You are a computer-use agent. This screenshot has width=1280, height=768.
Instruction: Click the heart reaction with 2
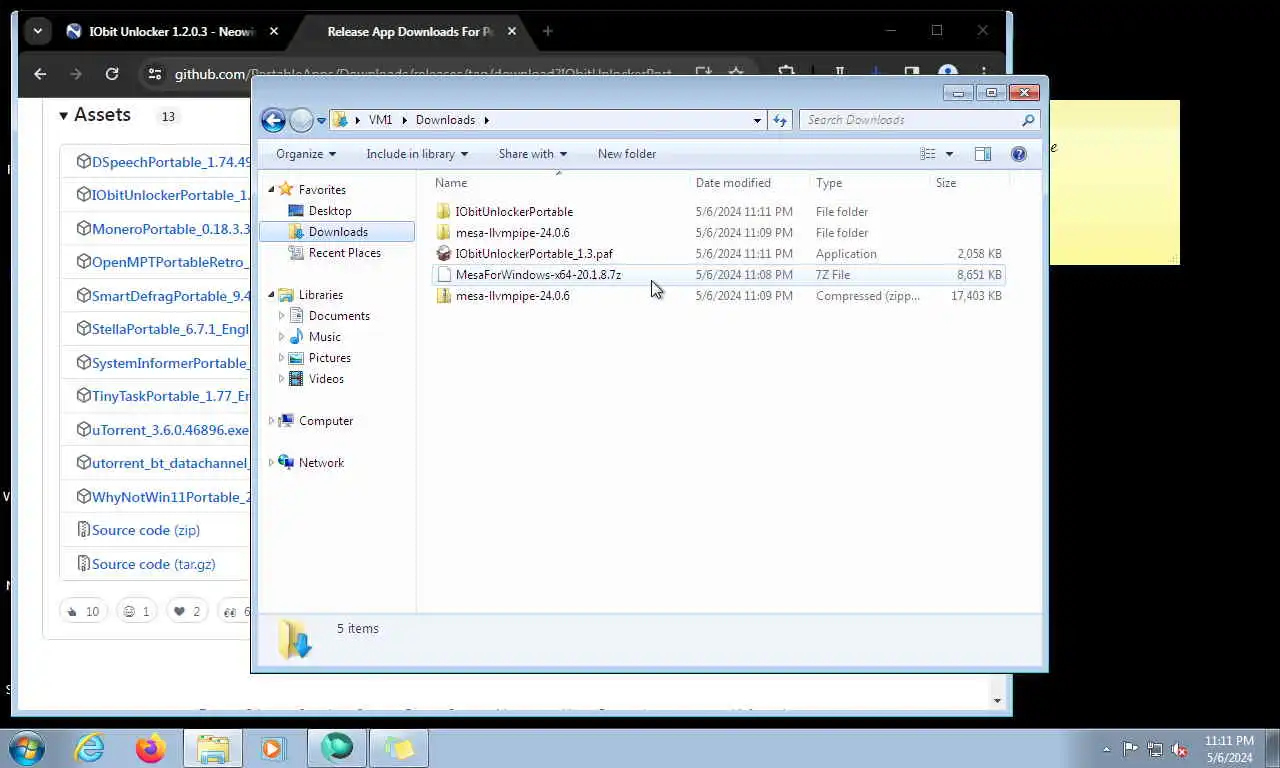coord(186,611)
